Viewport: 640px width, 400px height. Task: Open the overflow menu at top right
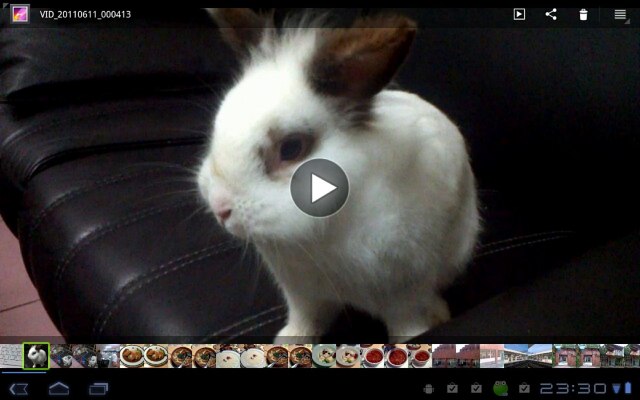pos(620,15)
